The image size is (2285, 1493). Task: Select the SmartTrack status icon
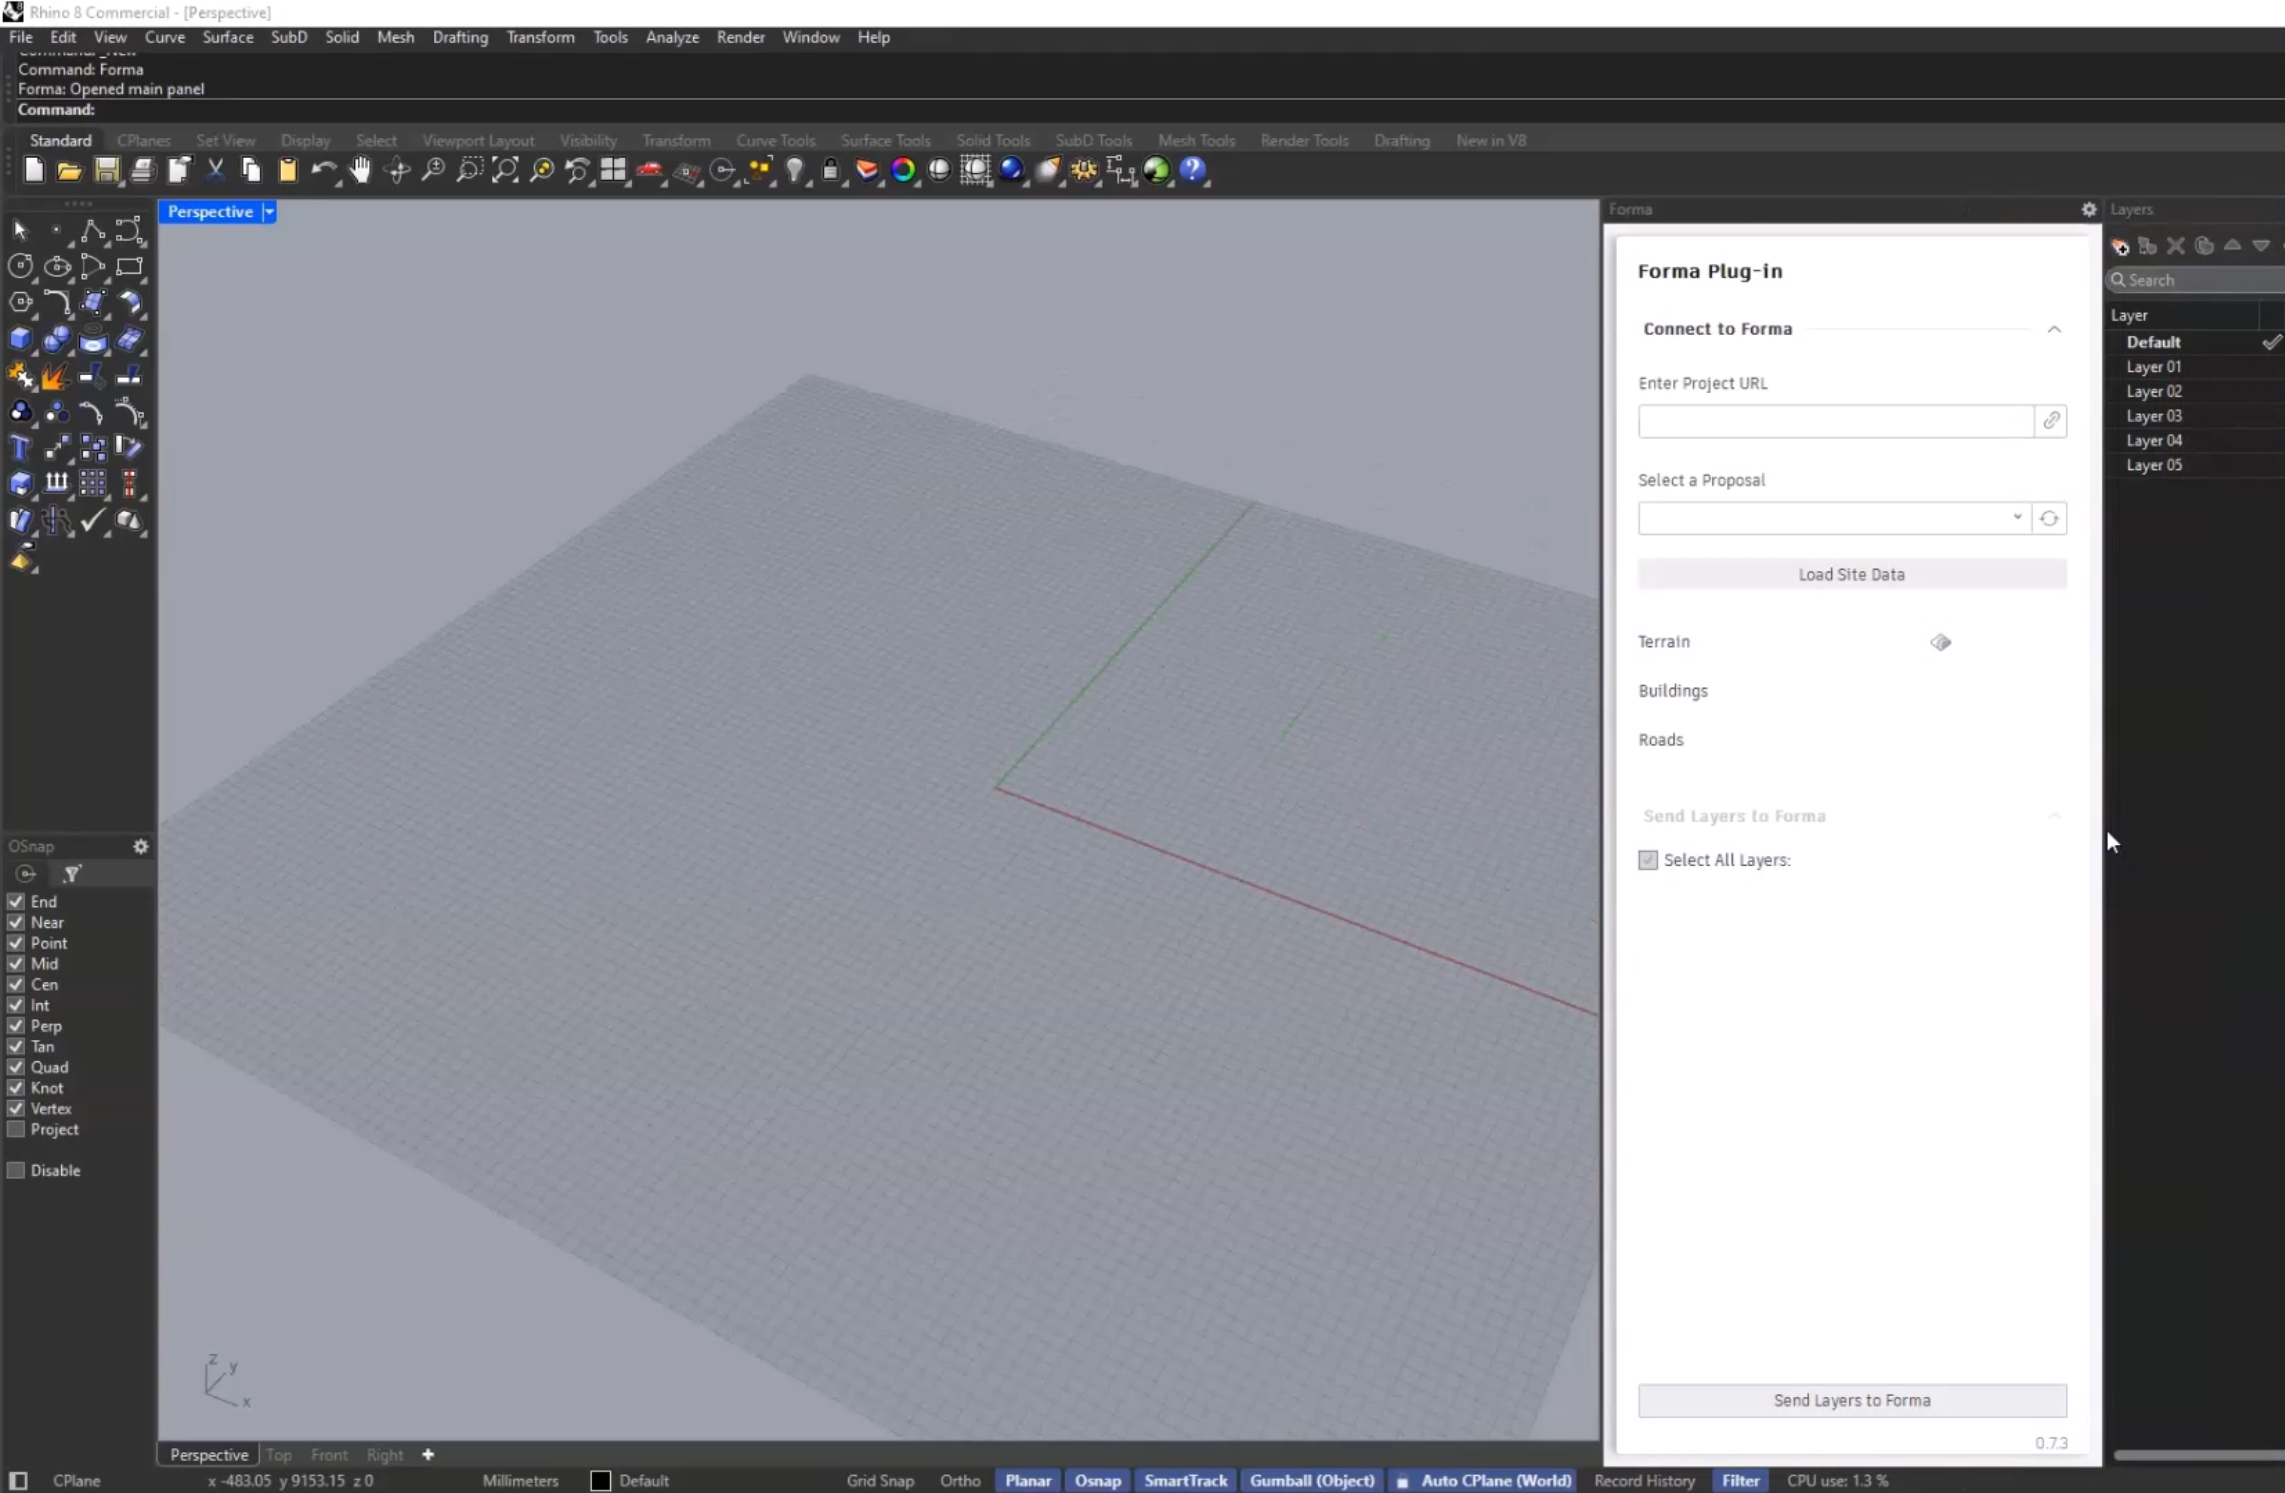coord(1186,1480)
